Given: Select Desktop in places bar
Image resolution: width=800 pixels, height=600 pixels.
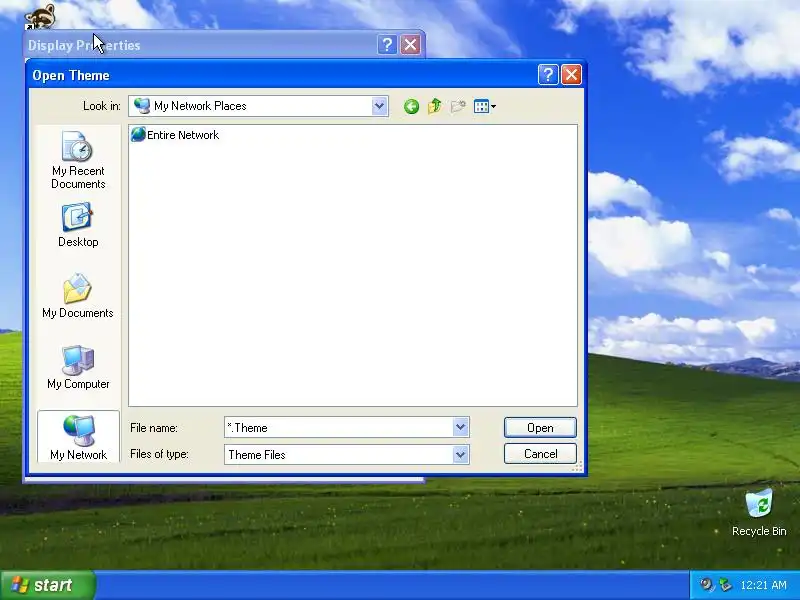Looking at the screenshot, I should (78, 226).
